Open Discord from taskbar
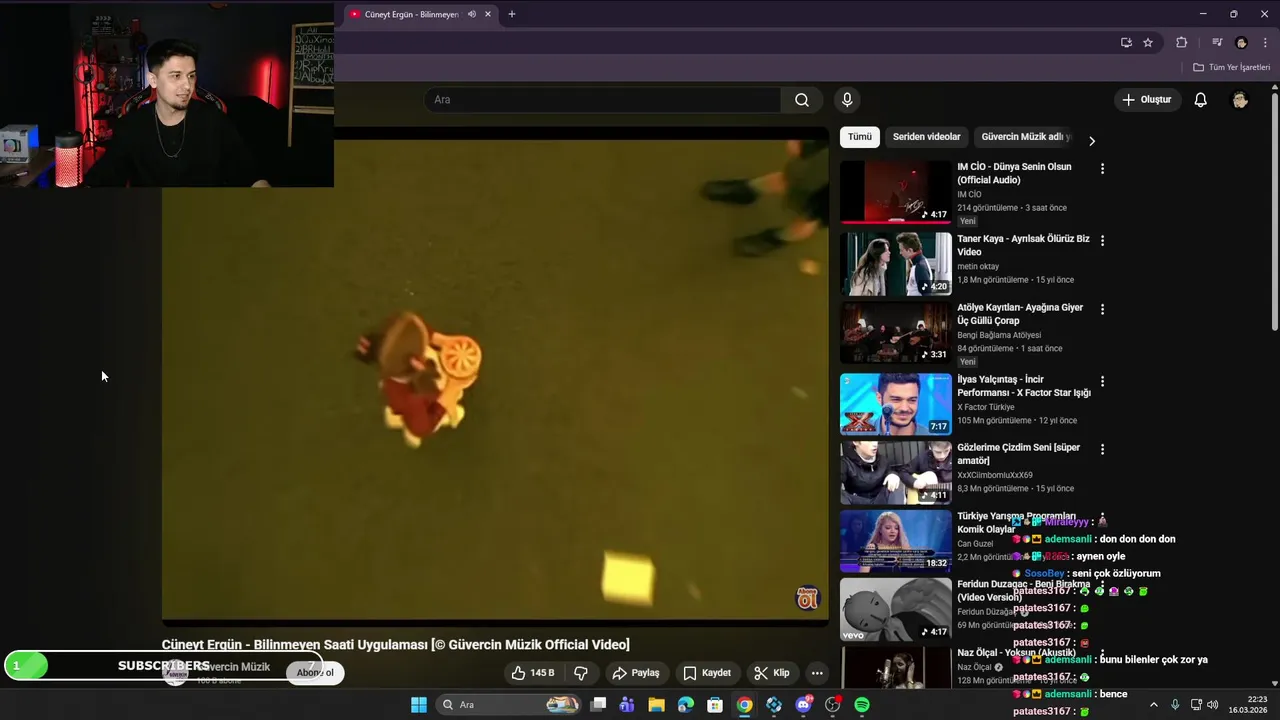 pyautogui.click(x=803, y=705)
